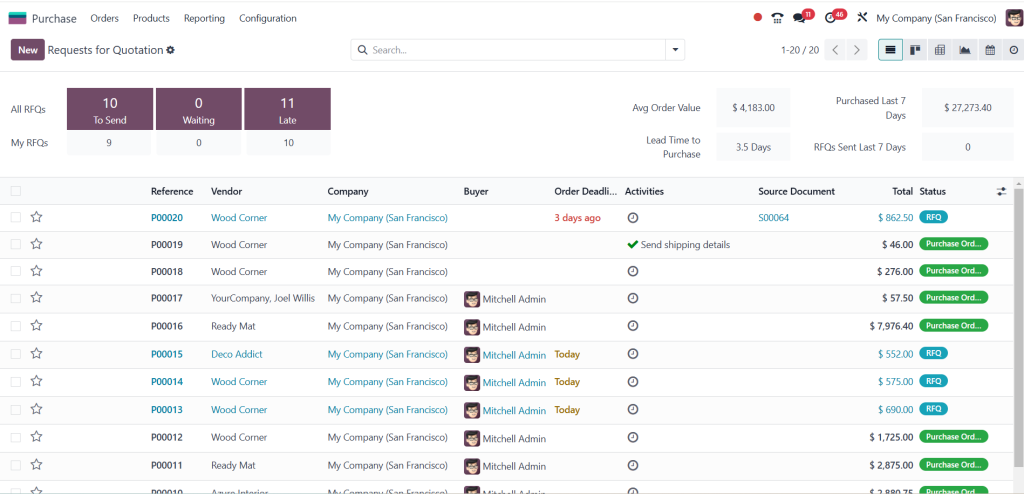Viewport: 1024px width, 494px height.
Task: Click the 3 days ago deadline
Action: (x=577, y=218)
